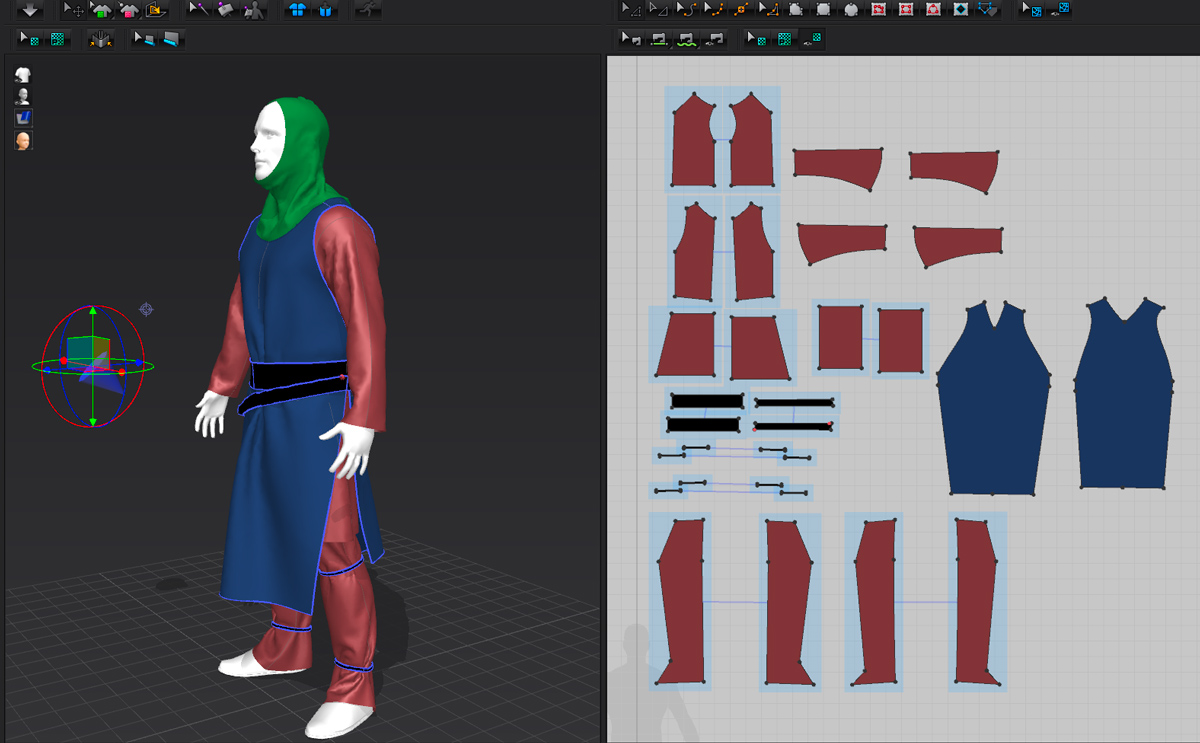Viewport: 1200px width, 743px height.
Task: Open the garment render style blue fabric menu
Action: (23, 118)
